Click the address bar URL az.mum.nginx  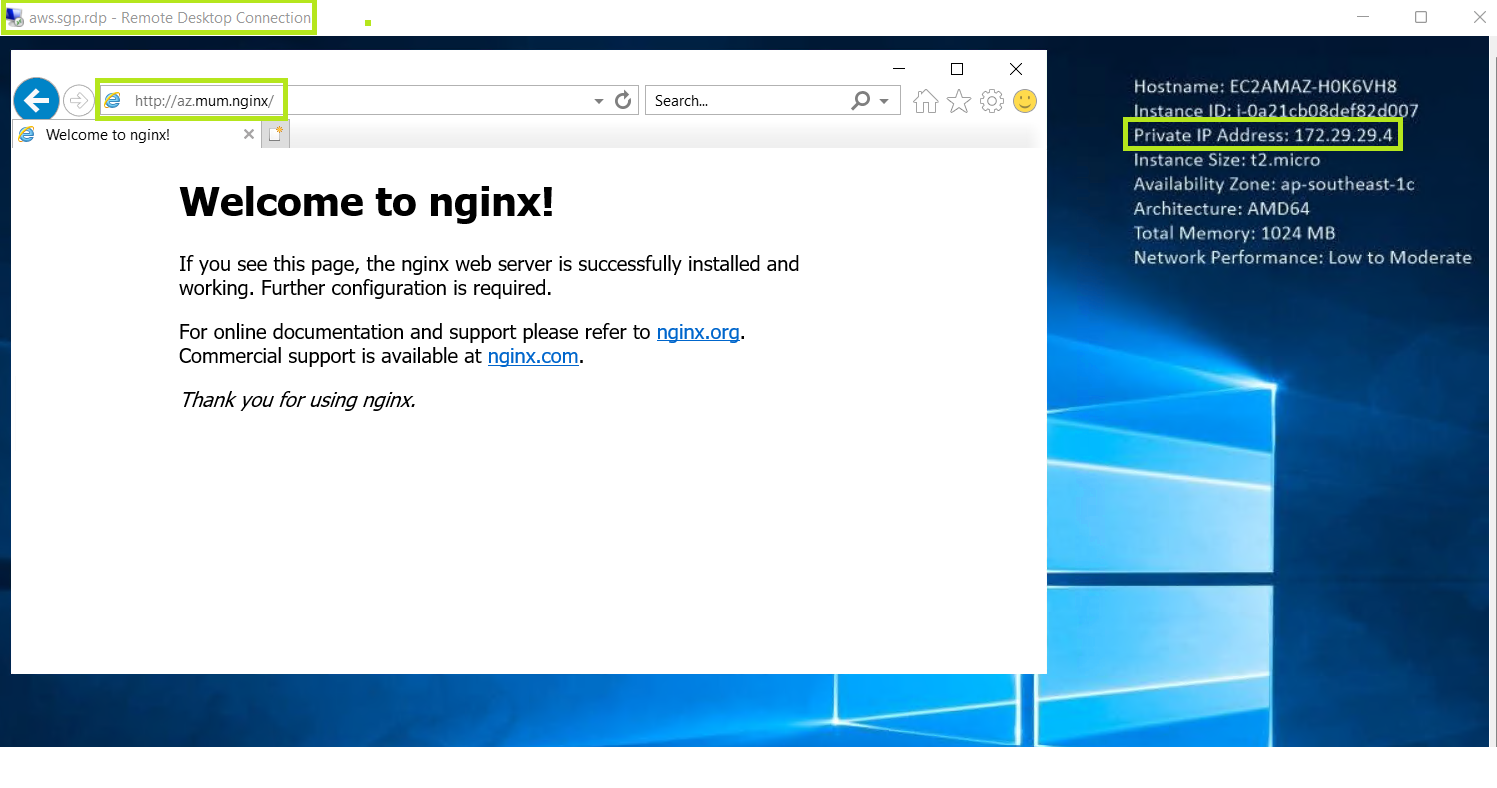point(203,100)
